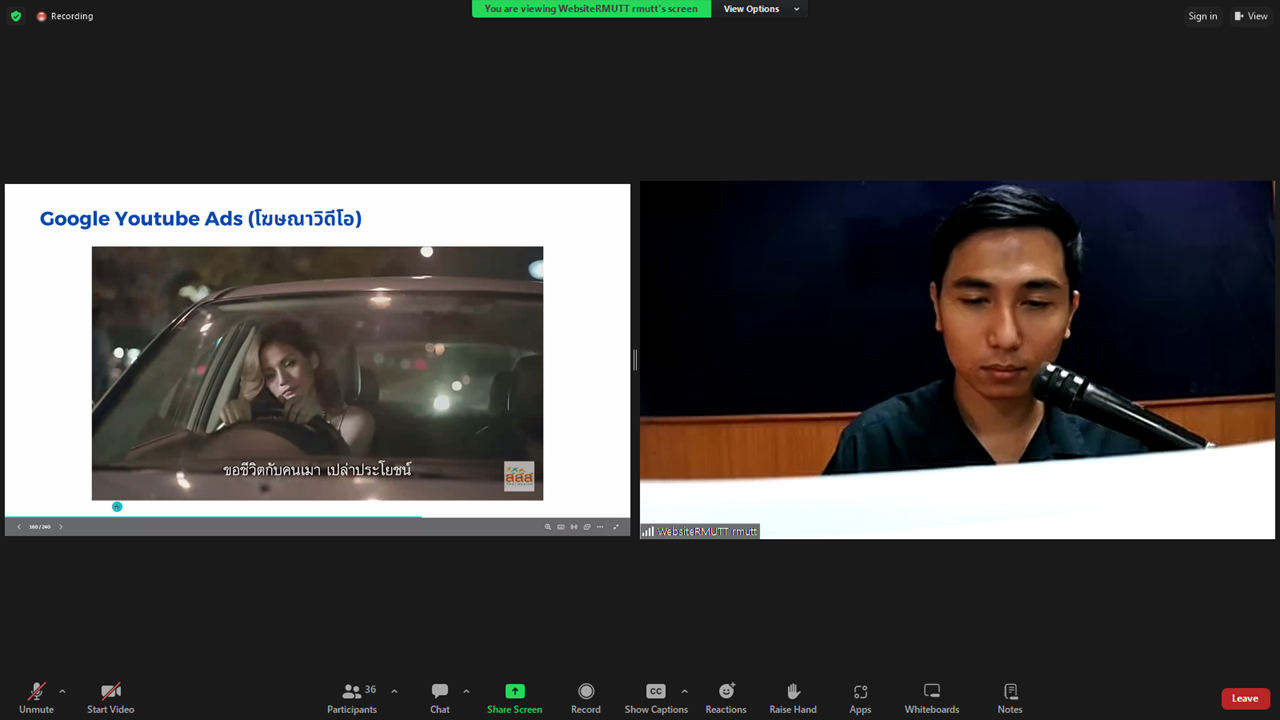Go to previous slide arrow
The width and height of the screenshot is (1280, 720).
[x=19, y=526]
